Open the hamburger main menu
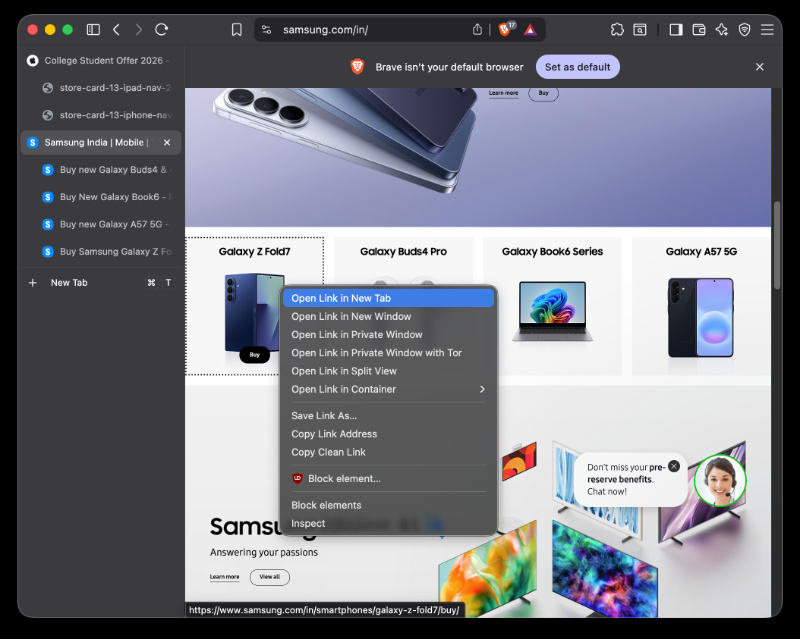Image resolution: width=800 pixels, height=639 pixels. pos(767,30)
